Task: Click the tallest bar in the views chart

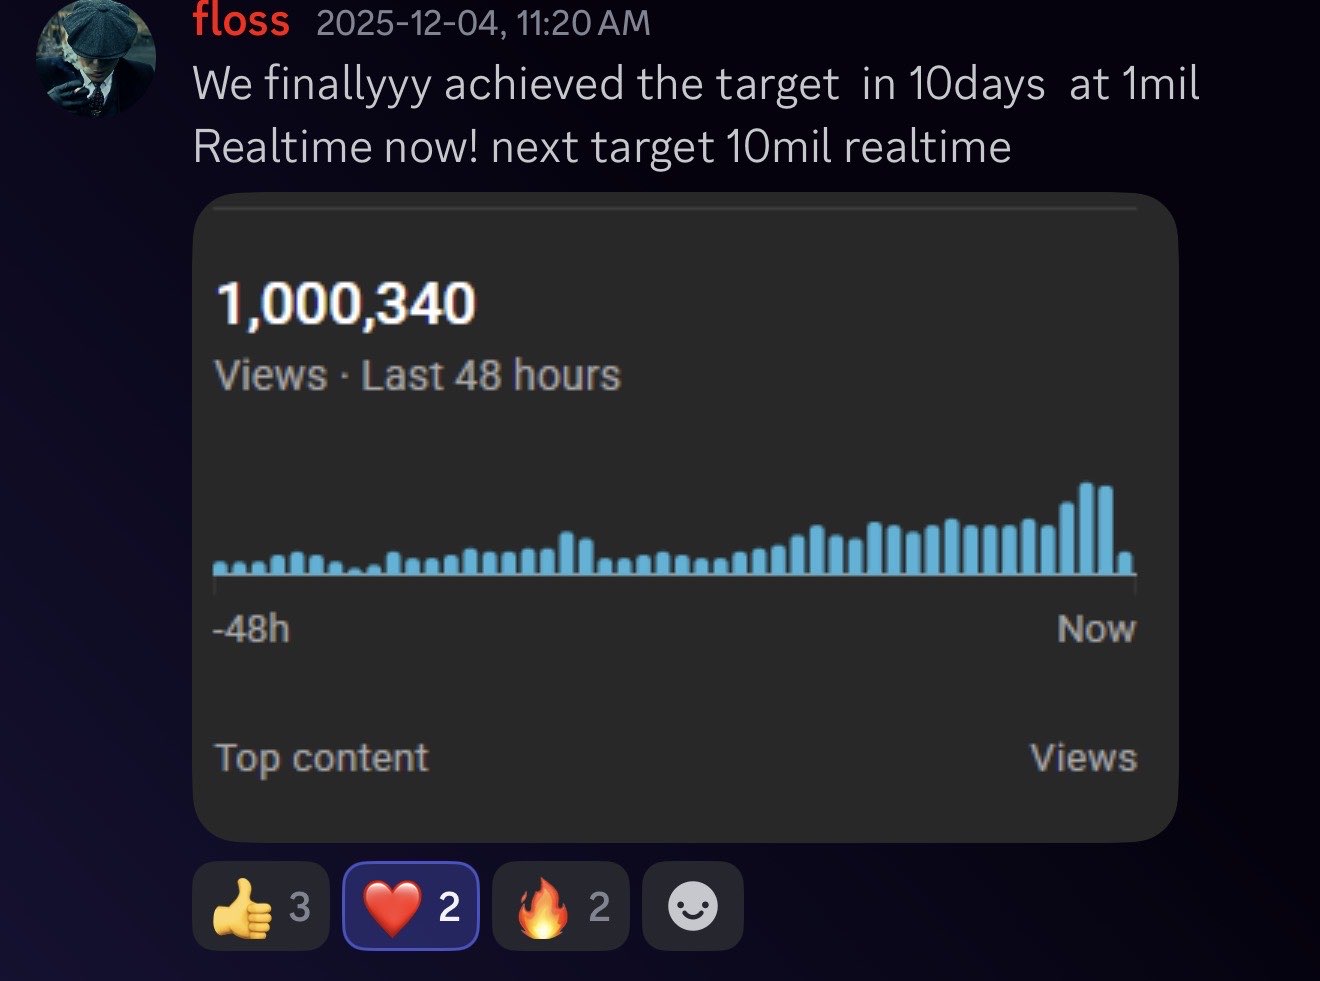Action: [1086, 529]
